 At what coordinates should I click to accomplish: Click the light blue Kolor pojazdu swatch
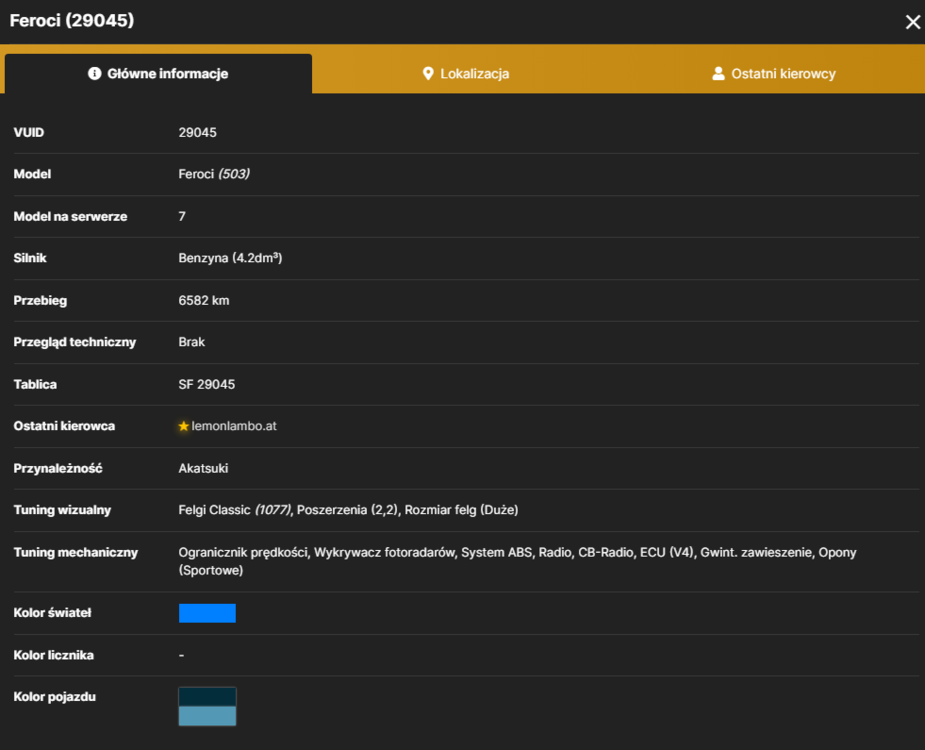pyautogui.click(x=207, y=716)
